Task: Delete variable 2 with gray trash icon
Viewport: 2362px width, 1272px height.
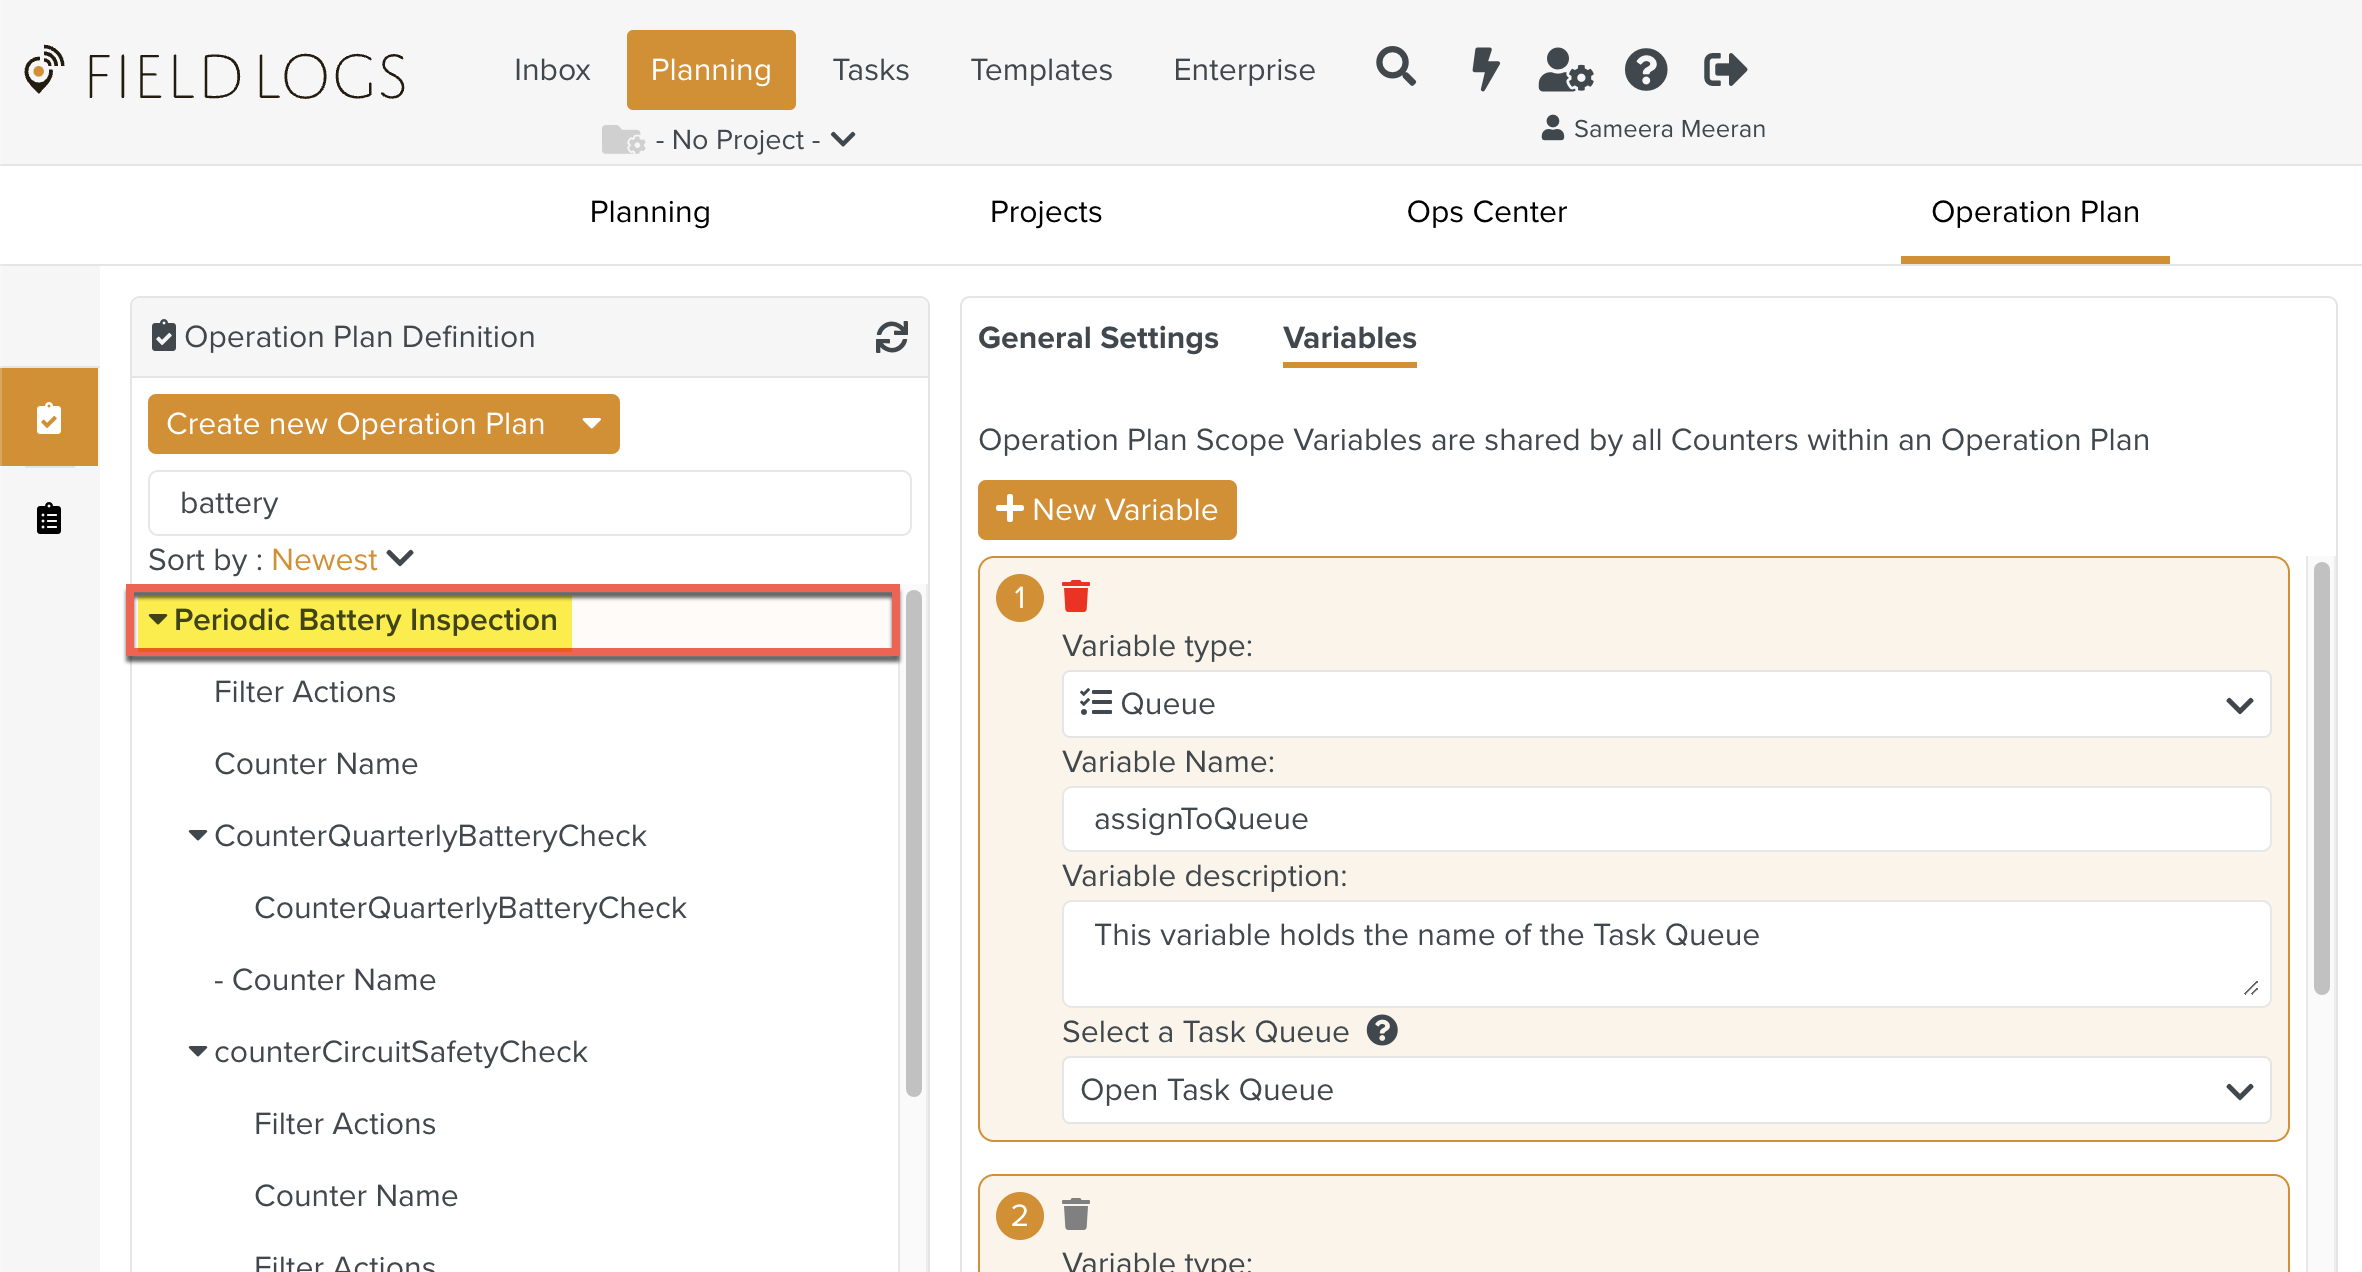Action: pyautogui.click(x=1076, y=1214)
